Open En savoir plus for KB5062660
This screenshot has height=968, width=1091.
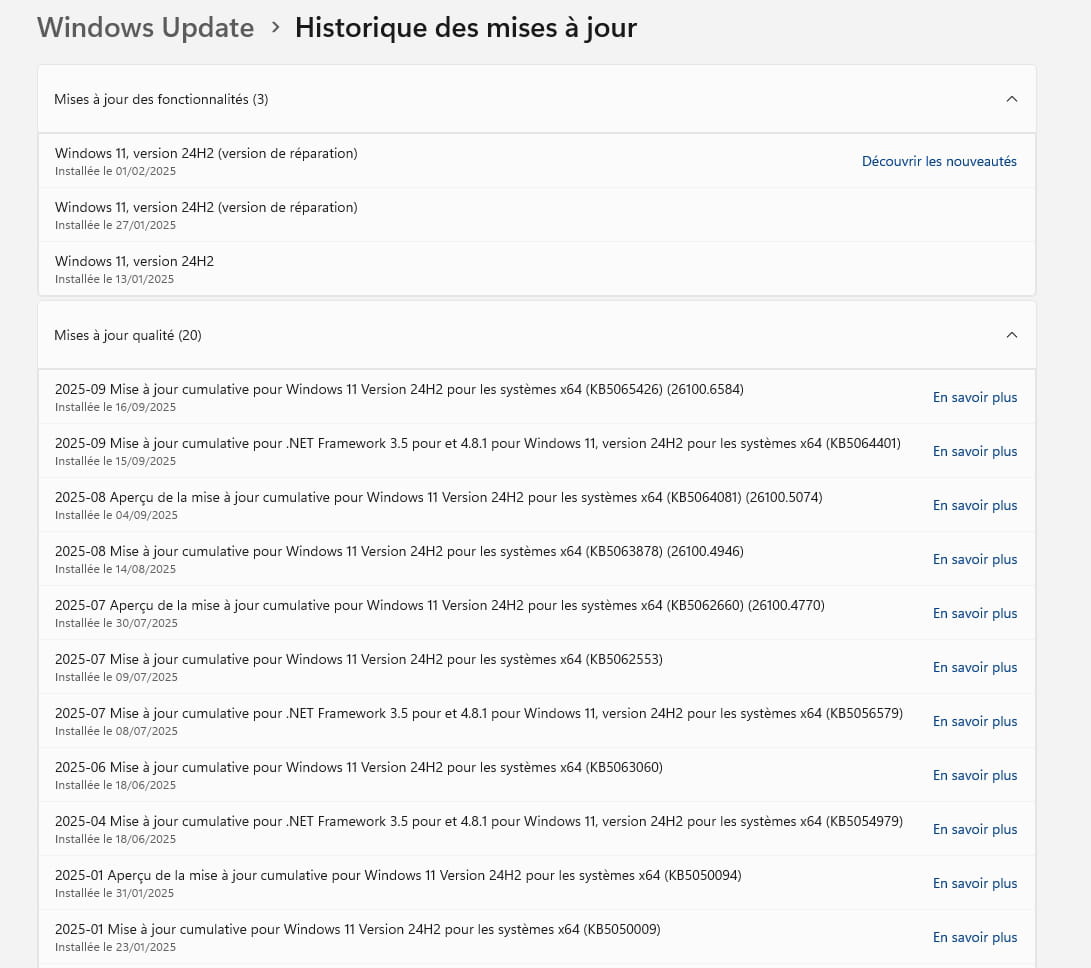pyautogui.click(x=975, y=613)
